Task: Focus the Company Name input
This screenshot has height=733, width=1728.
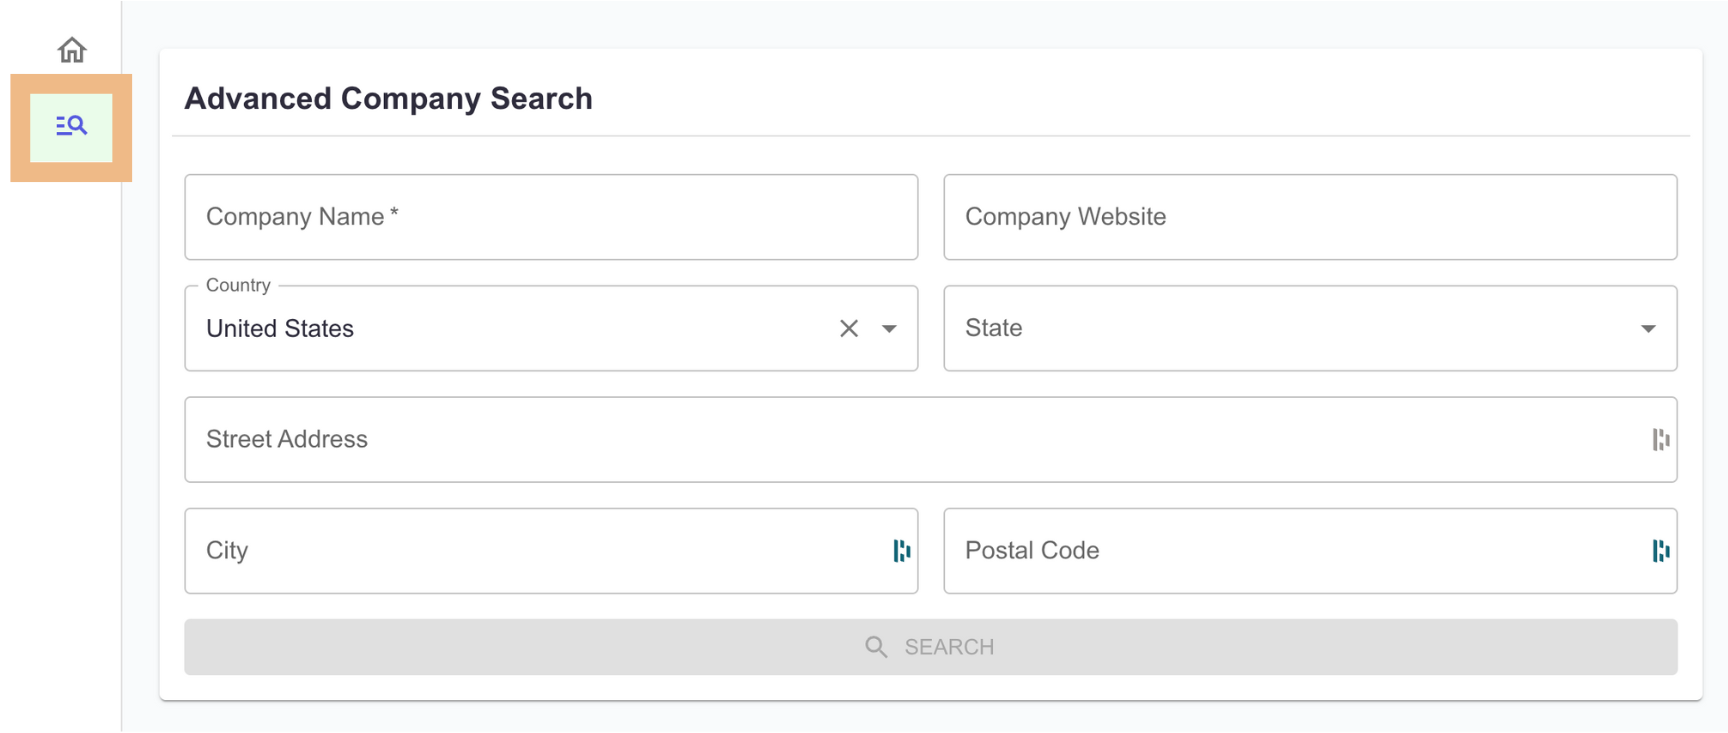Action: (x=551, y=217)
